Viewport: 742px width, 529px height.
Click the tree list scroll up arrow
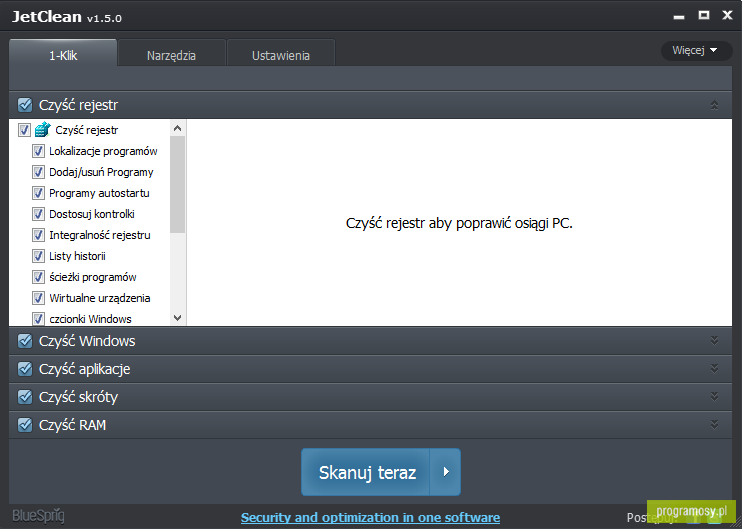click(x=177, y=128)
